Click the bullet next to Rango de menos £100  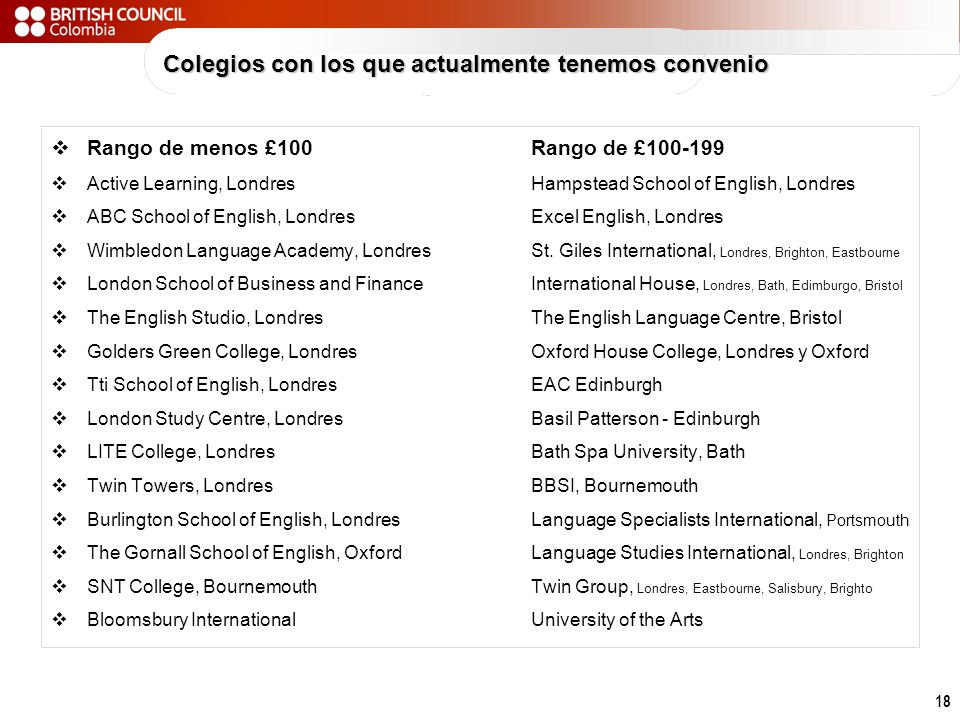tap(60, 148)
